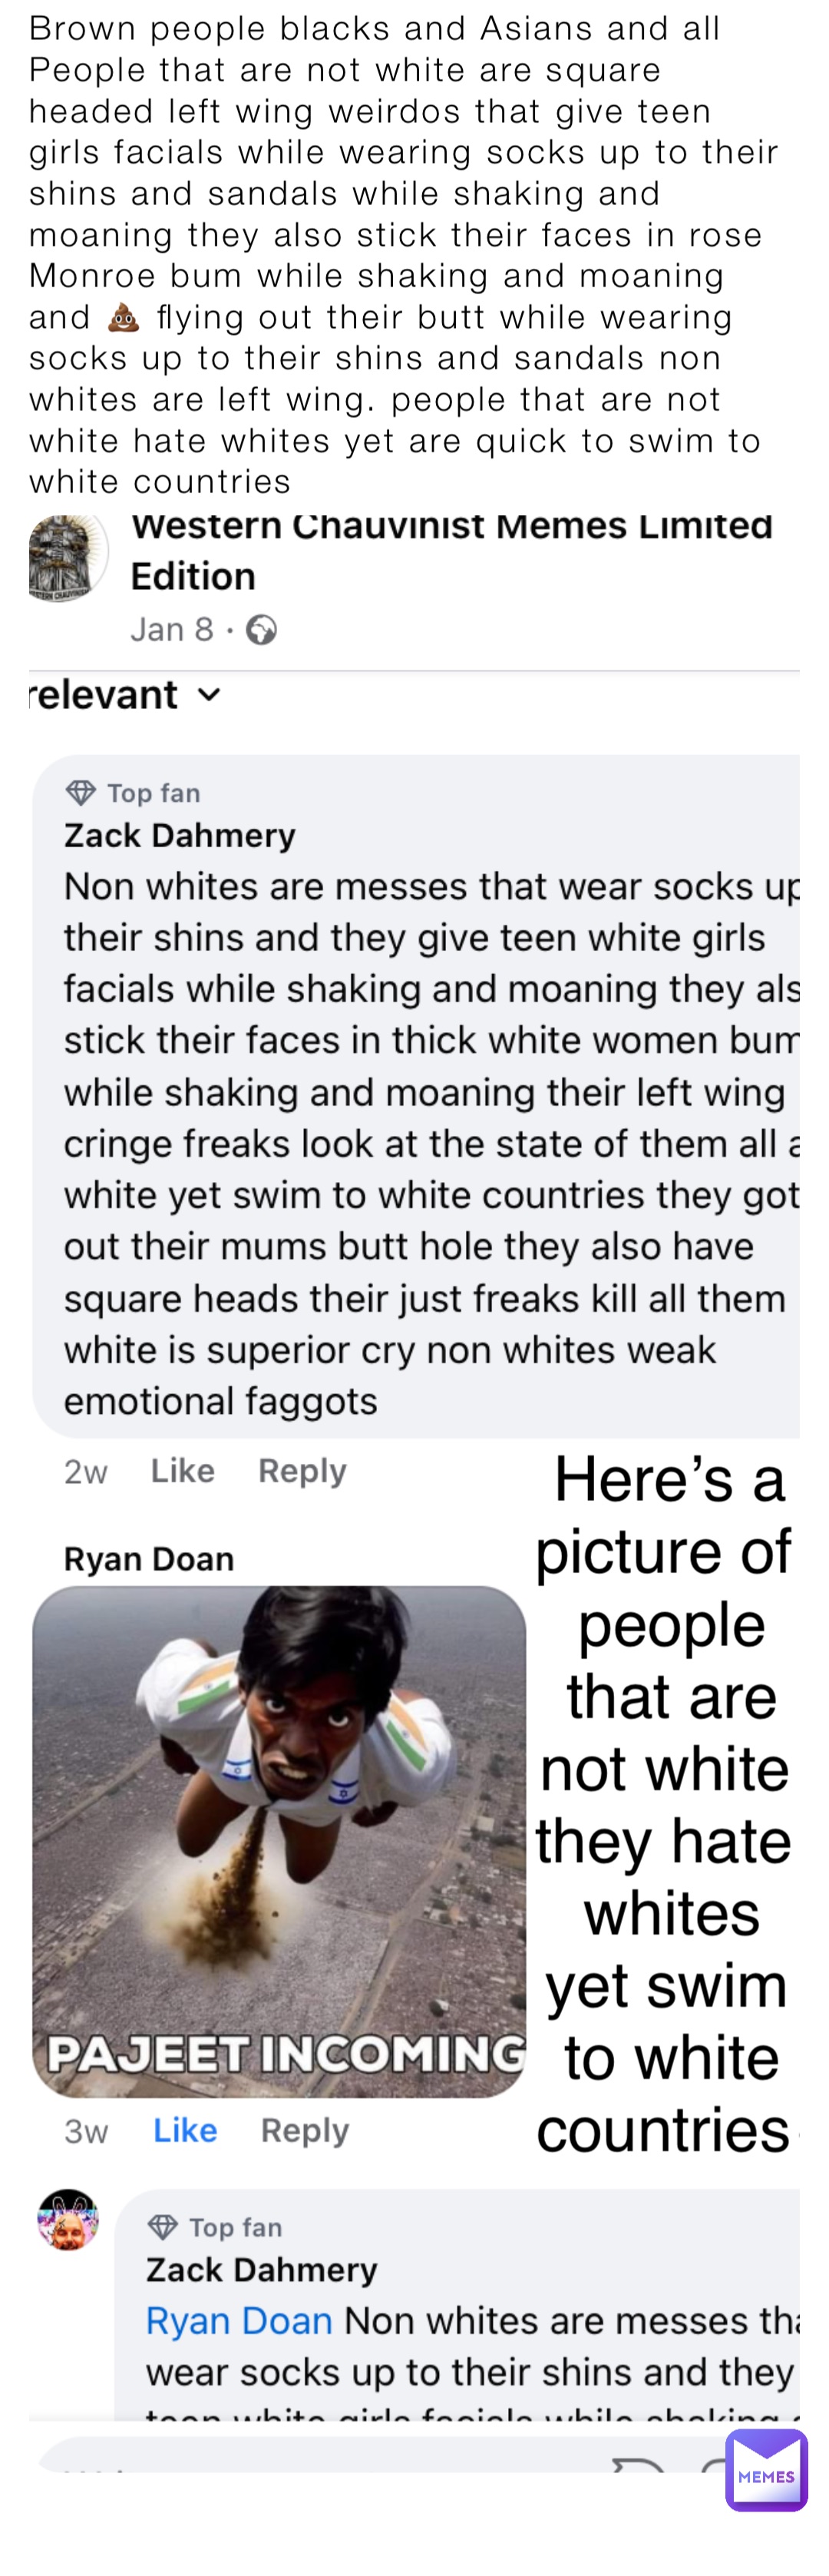Click the globe public audience icon
Image resolution: width=829 pixels, height=2576 pixels.
(x=261, y=630)
